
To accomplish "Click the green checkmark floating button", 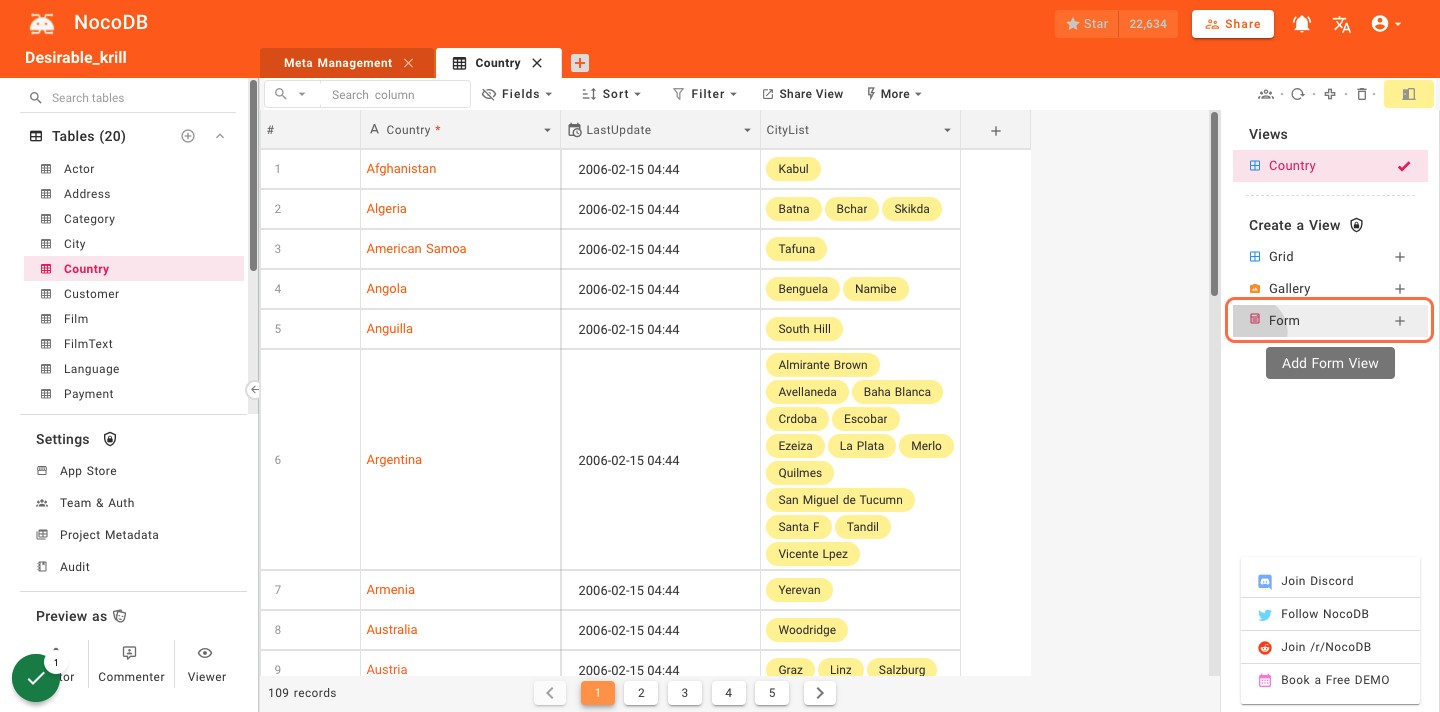I will 36,678.
